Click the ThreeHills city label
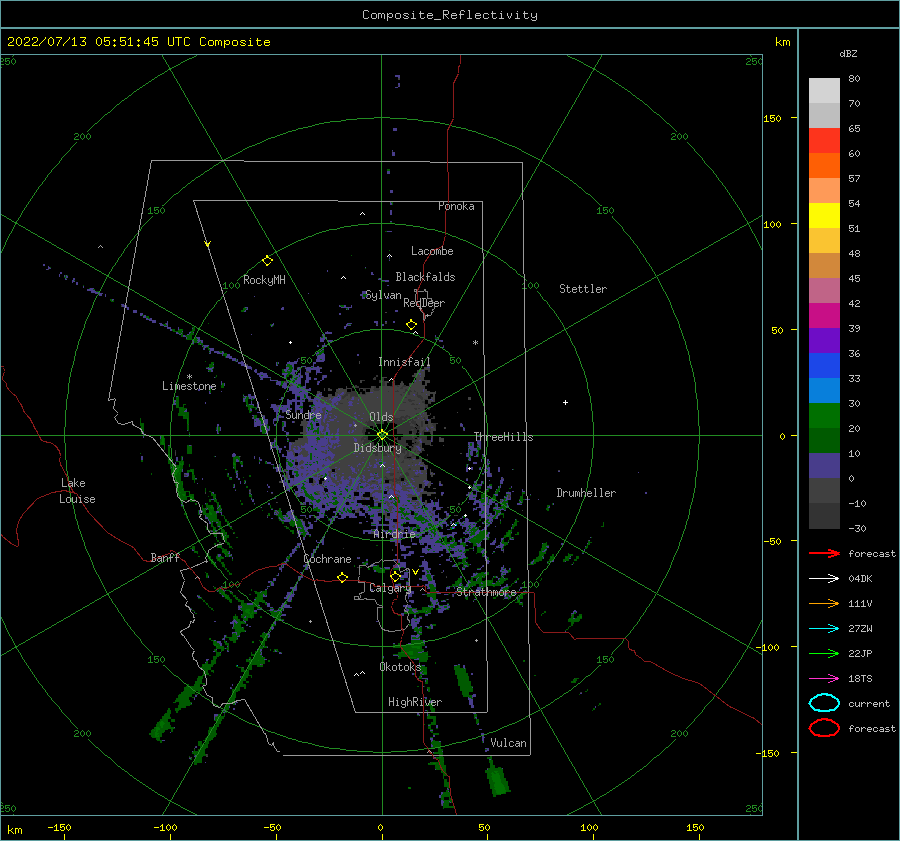 503,437
